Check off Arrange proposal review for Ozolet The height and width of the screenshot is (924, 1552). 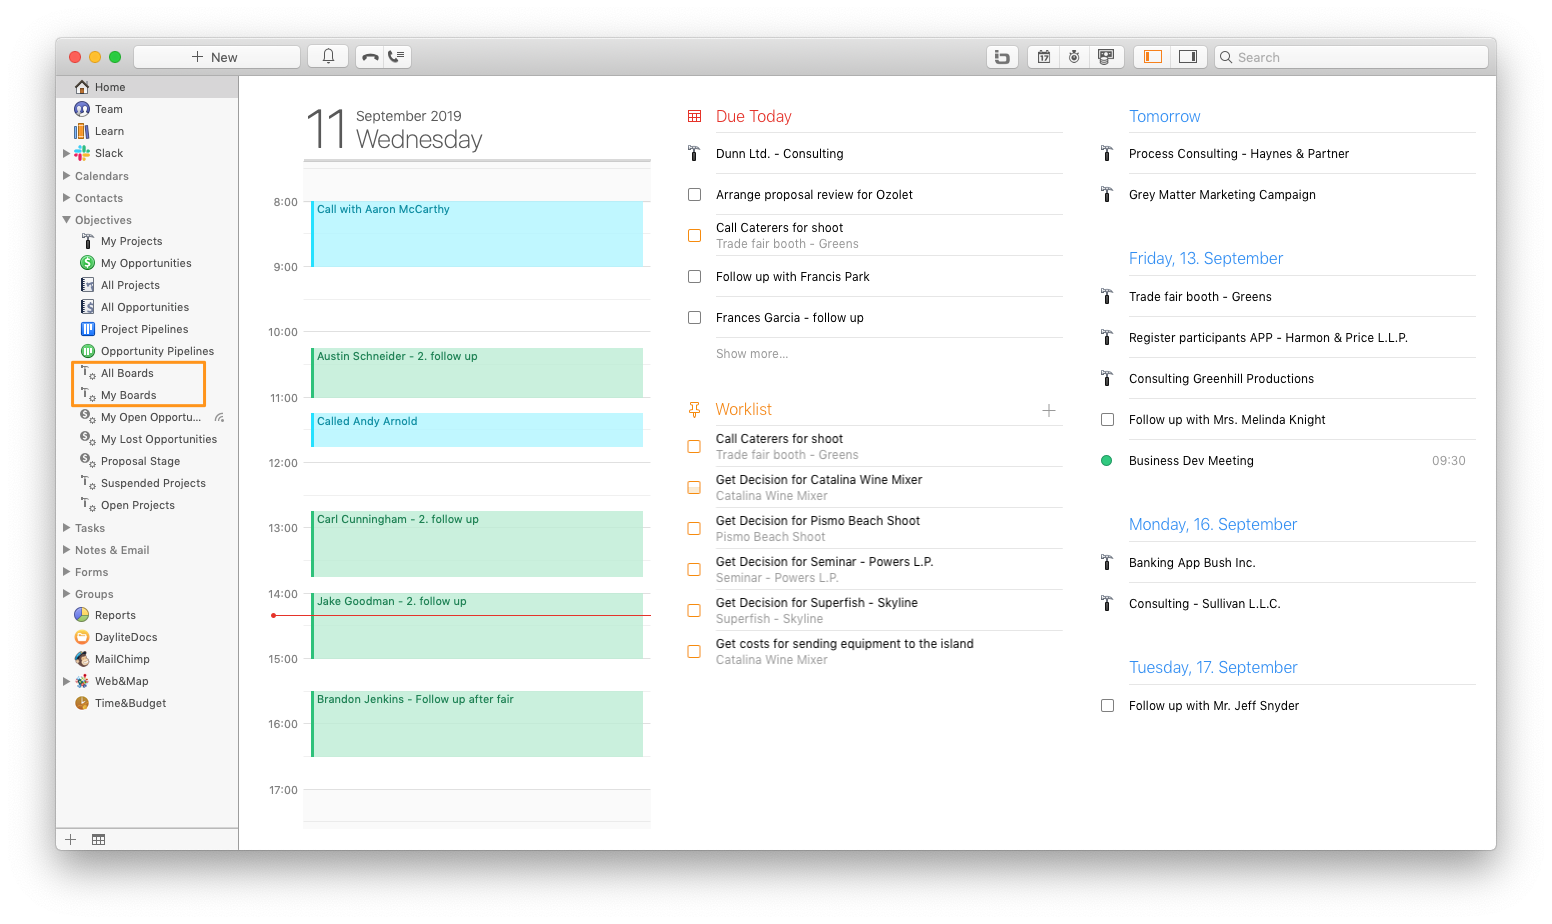coord(694,195)
